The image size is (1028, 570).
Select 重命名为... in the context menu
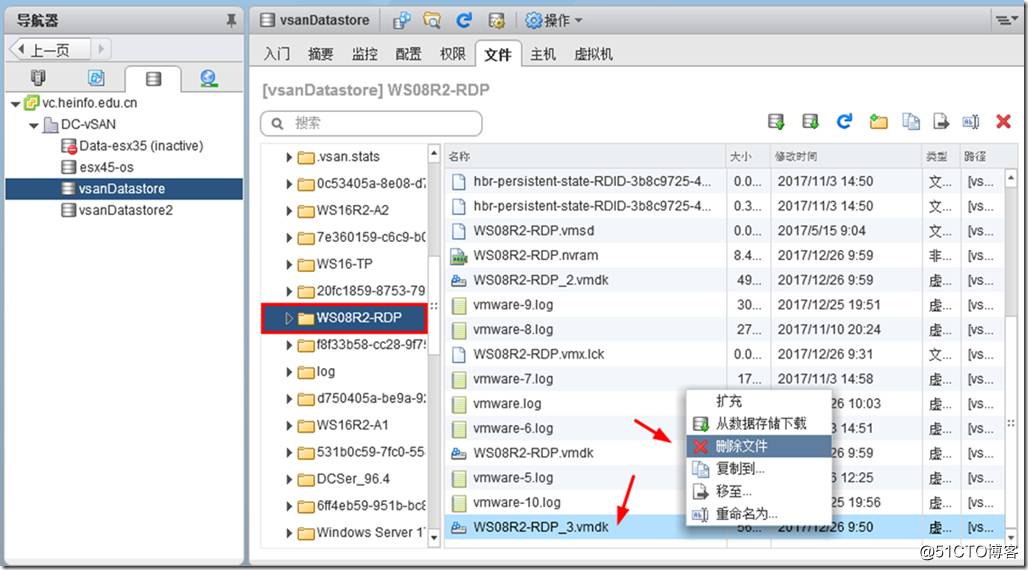(x=746, y=514)
